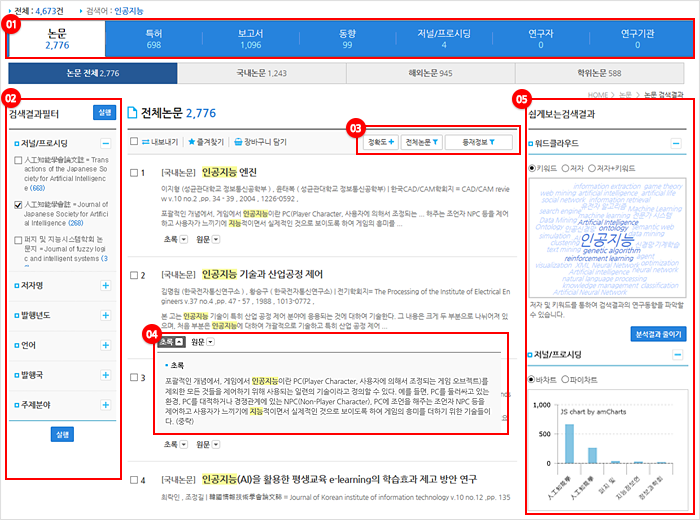700x520 pixels.
Task: Switch to the 특허 tab
Action: coord(154,39)
